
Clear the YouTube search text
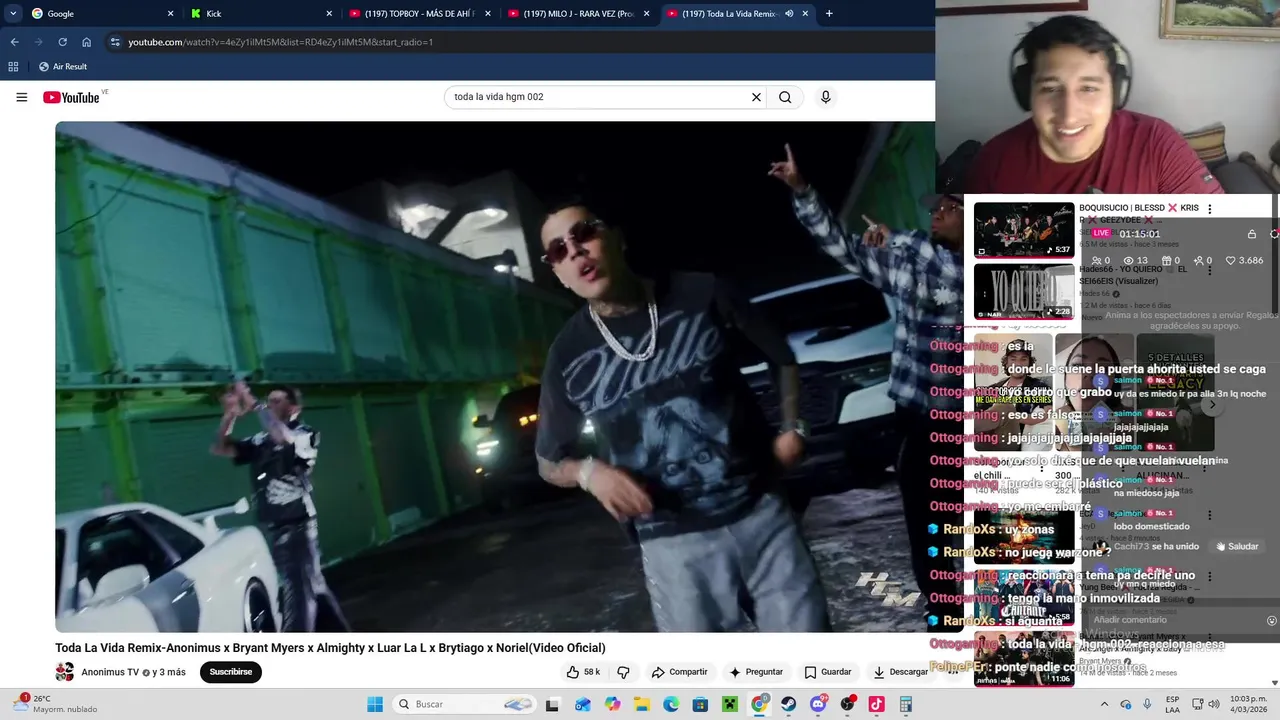pyautogui.click(x=756, y=97)
